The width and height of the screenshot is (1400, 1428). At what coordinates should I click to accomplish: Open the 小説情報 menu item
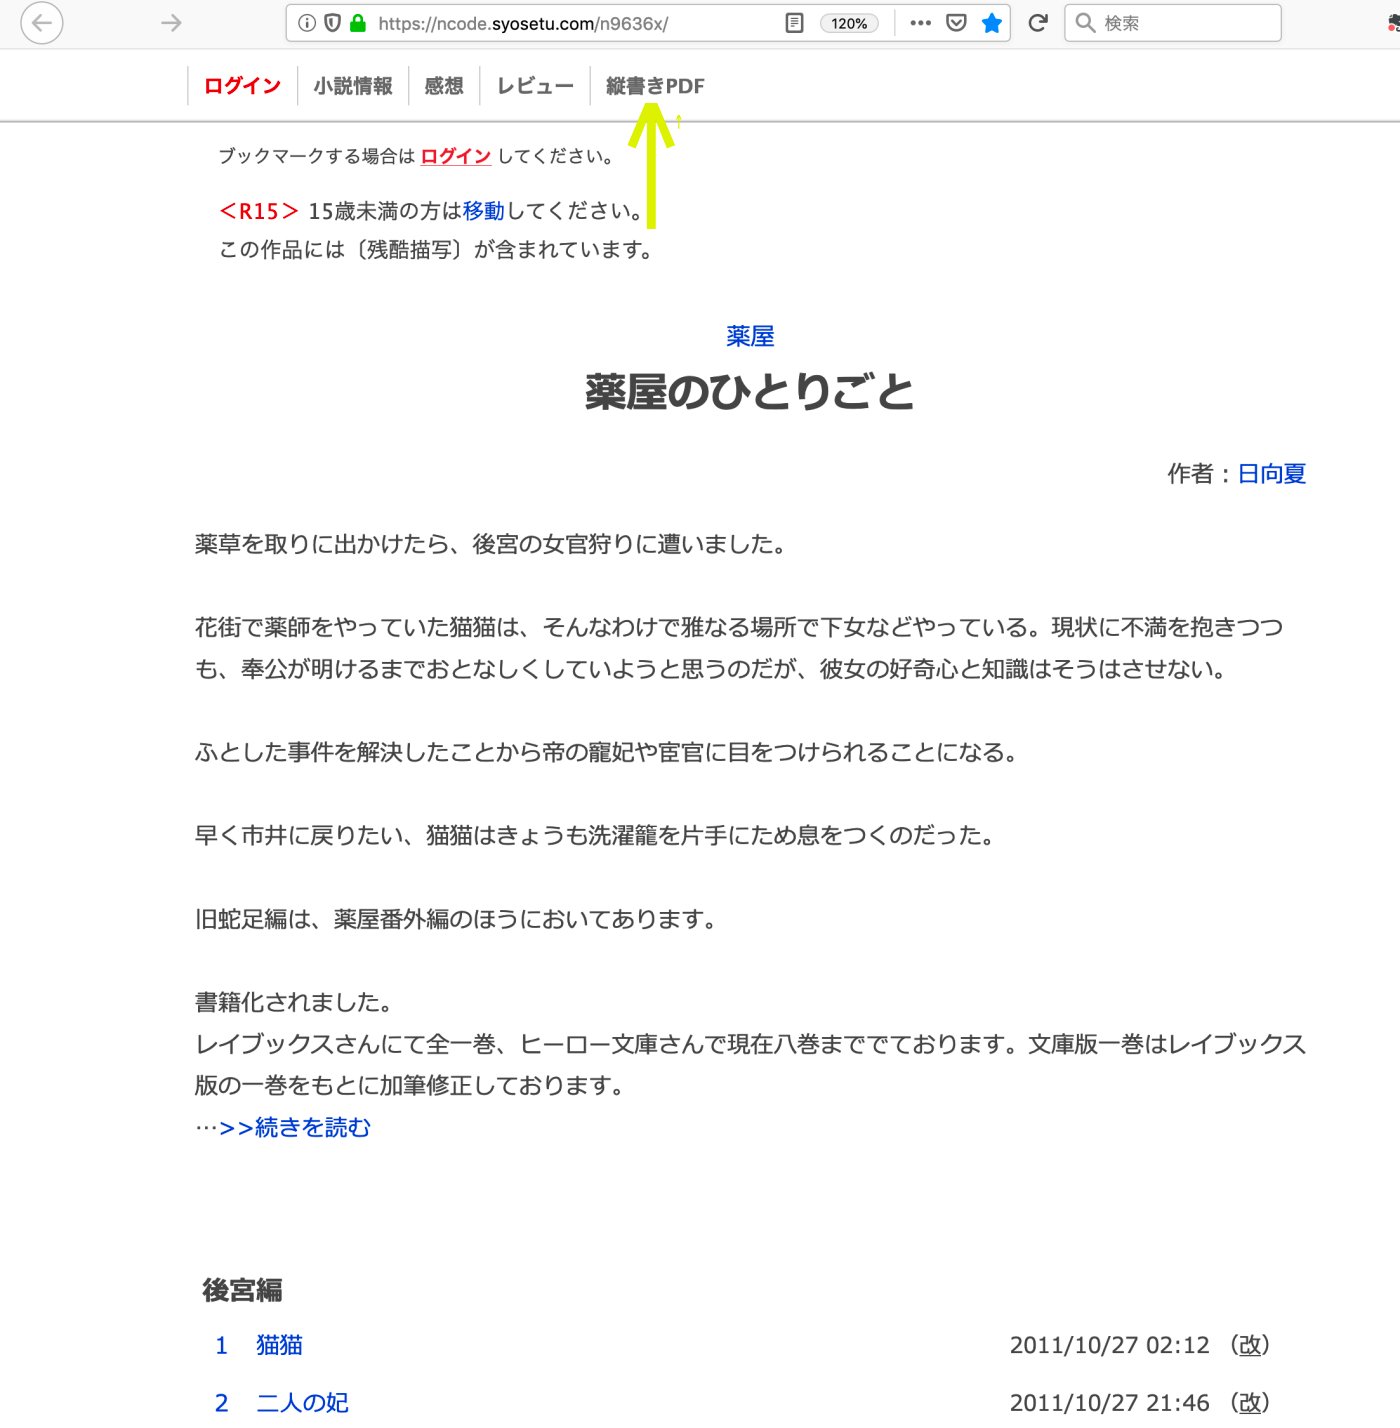point(353,86)
